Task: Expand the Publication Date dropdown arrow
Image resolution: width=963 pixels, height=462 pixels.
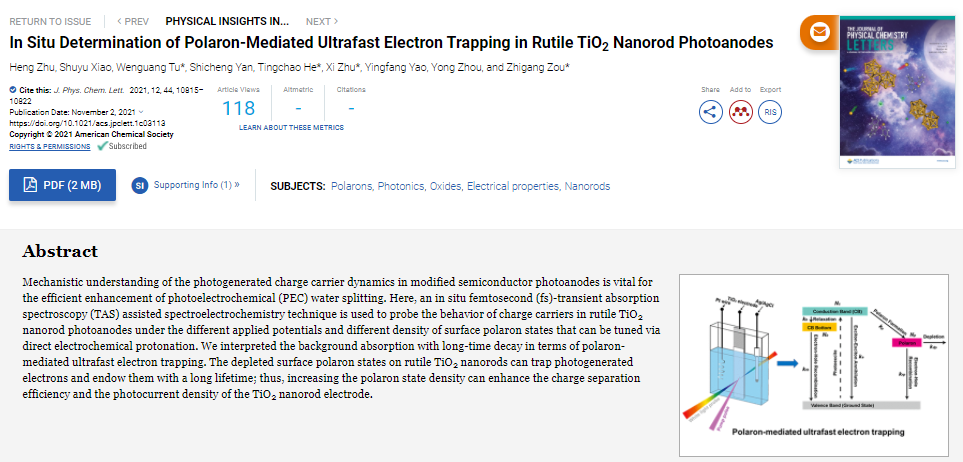Action: 141,112
